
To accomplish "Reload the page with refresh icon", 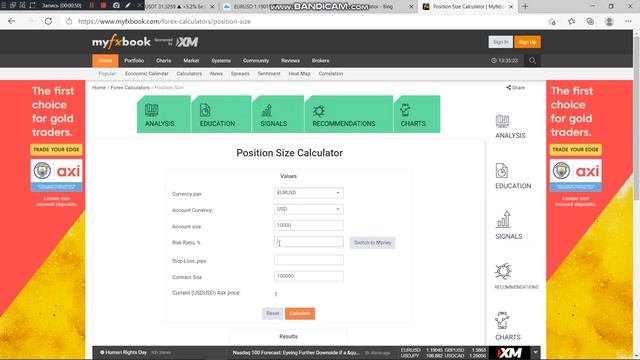I will tap(48, 21).
